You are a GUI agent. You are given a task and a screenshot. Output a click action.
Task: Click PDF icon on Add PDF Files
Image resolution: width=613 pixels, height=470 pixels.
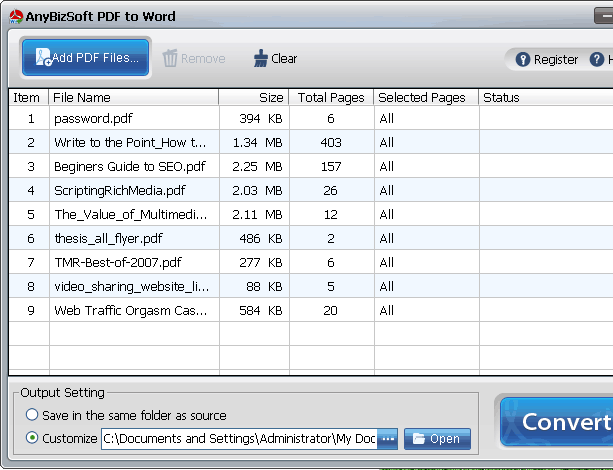(x=43, y=57)
